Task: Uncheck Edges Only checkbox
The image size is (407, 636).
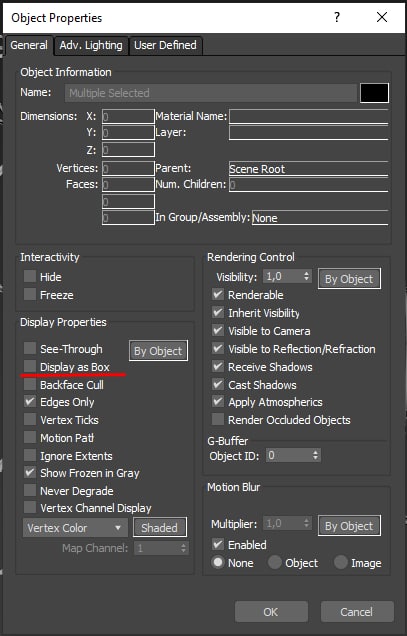Action: [30, 402]
